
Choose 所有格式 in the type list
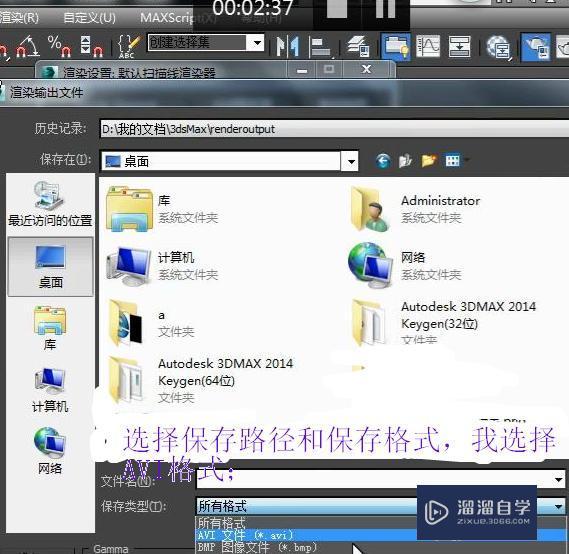click(x=222, y=523)
